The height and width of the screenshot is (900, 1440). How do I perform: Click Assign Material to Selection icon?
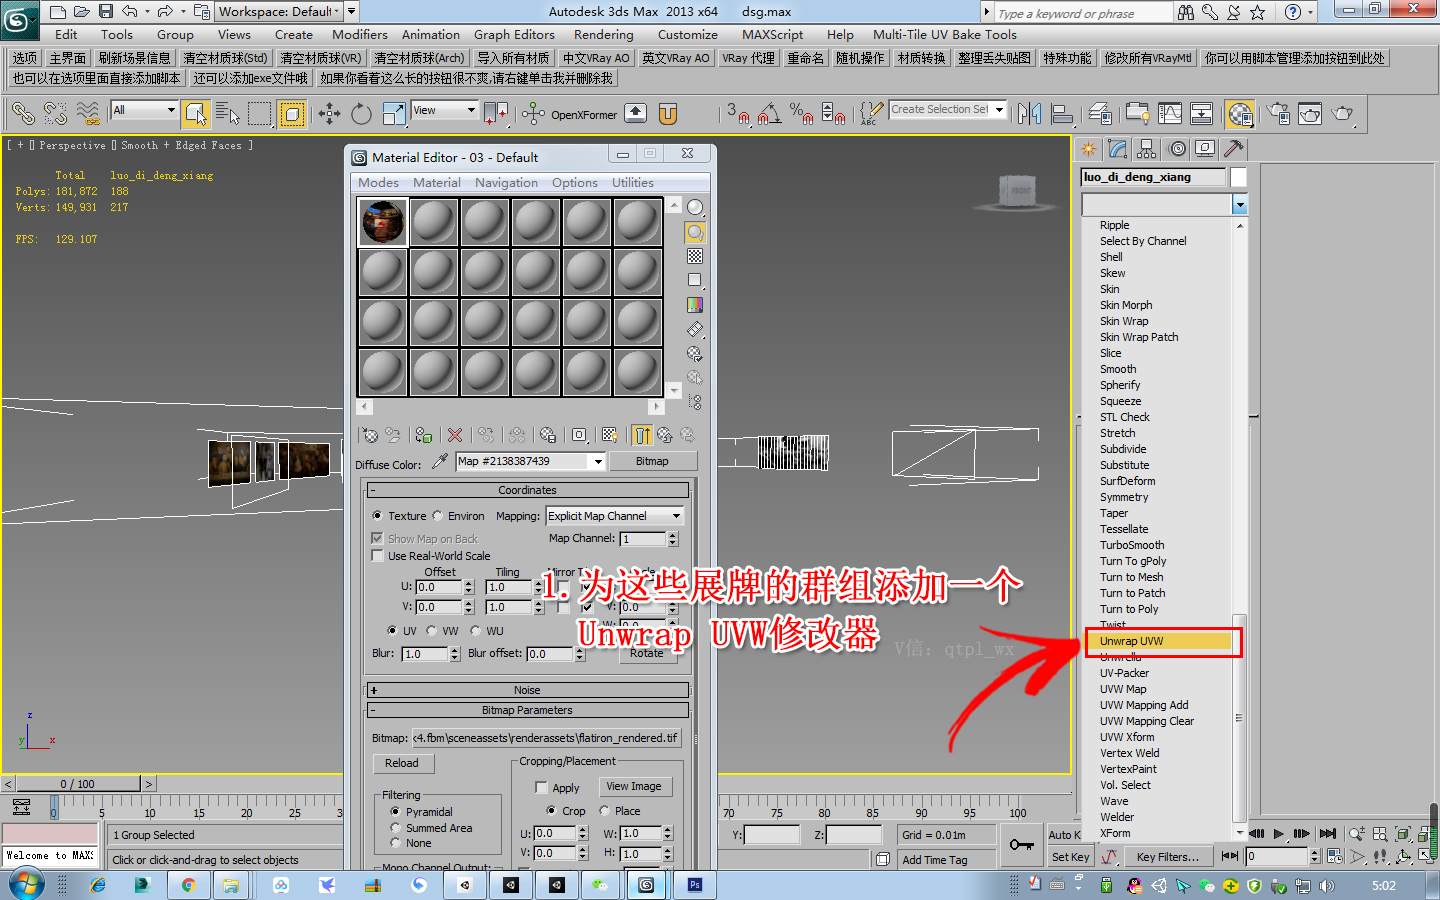[x=424, y=435]
